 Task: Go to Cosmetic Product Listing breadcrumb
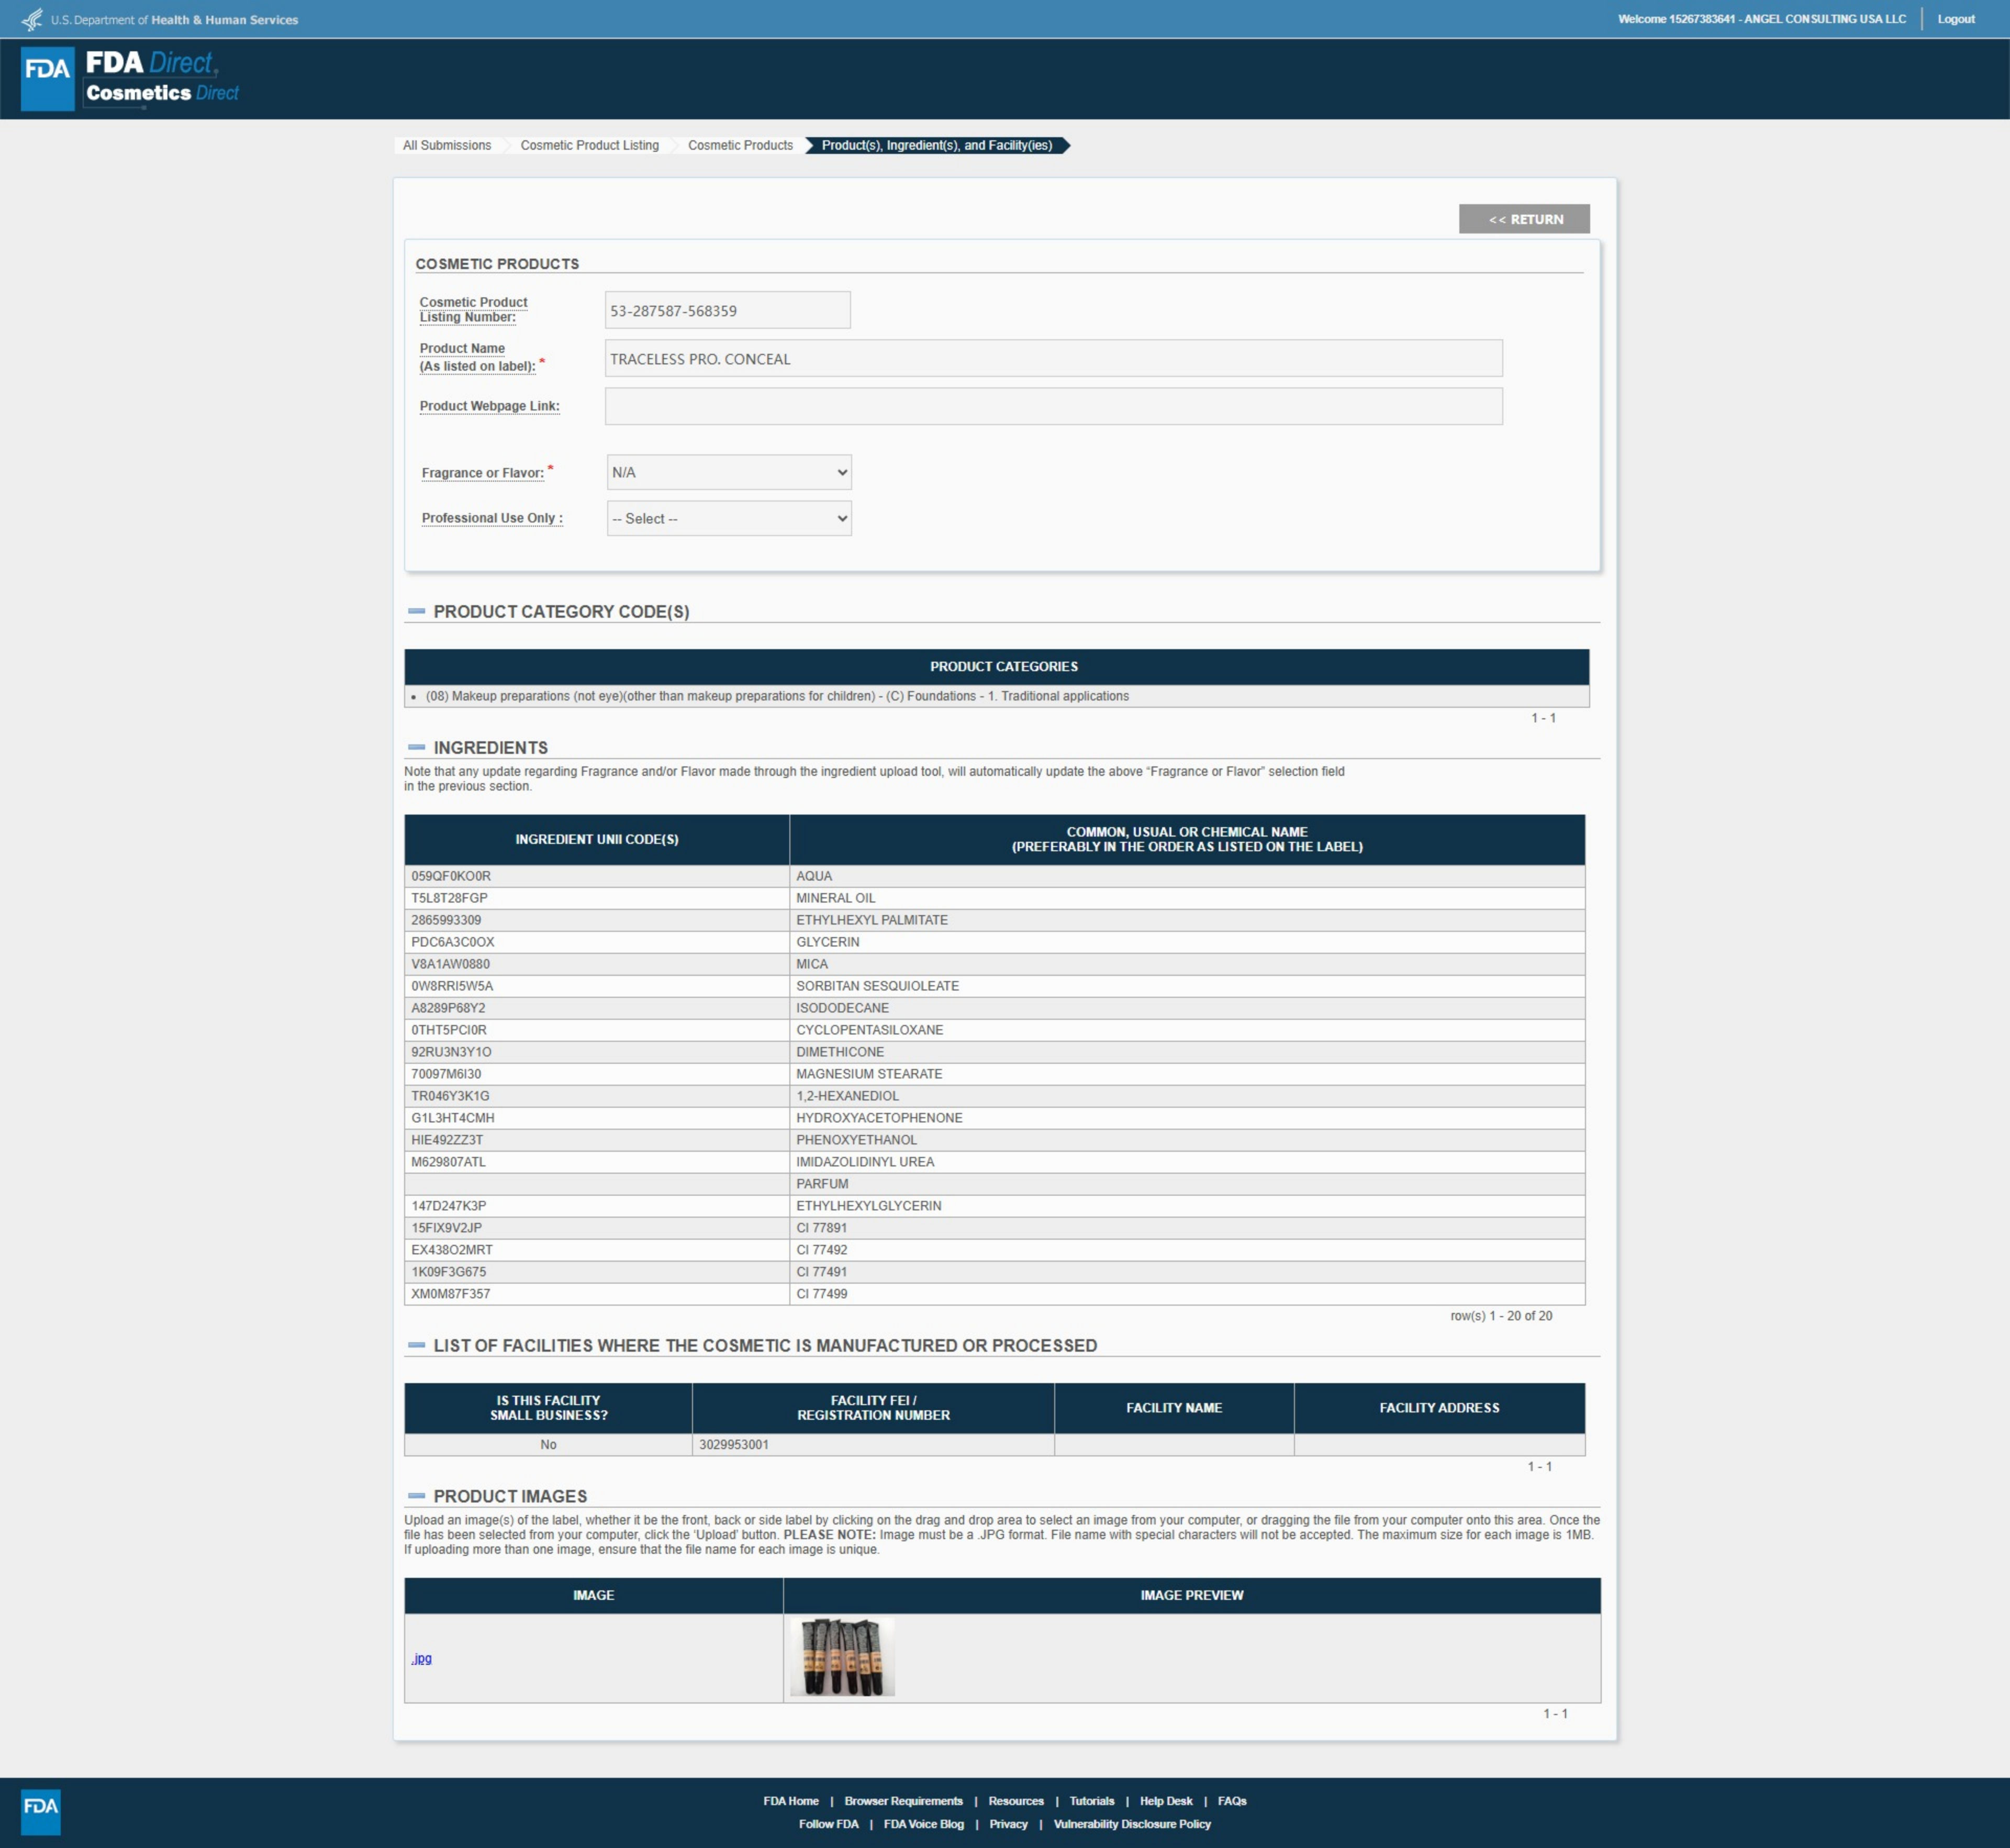coord(589,145)
